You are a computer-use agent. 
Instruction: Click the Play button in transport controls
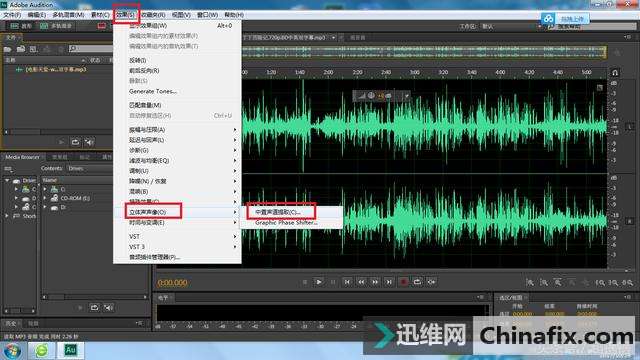319,282
